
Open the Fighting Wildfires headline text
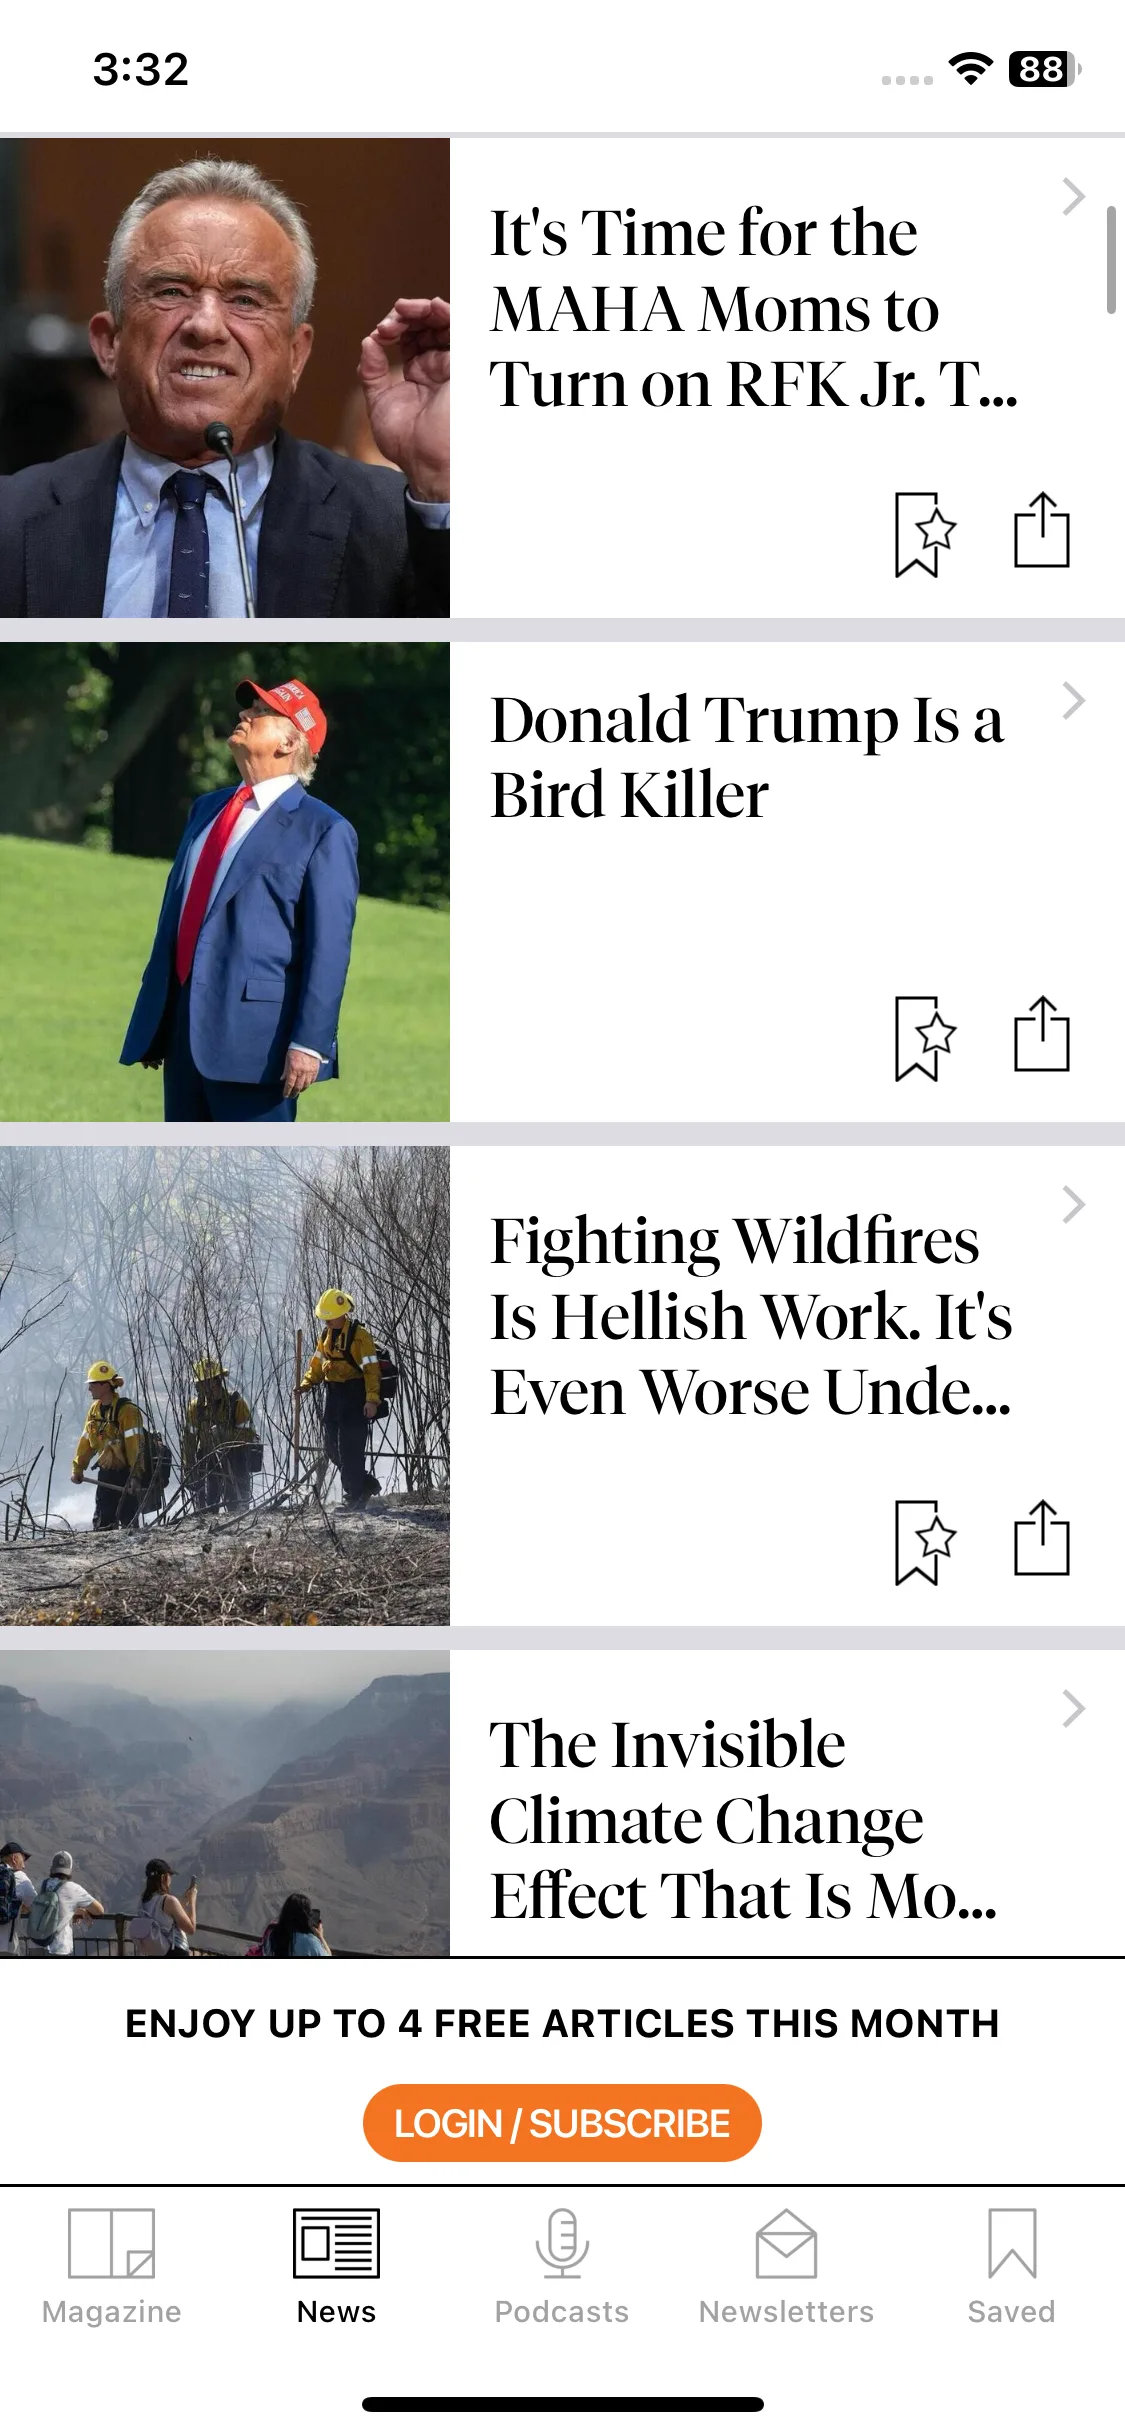751,1316
